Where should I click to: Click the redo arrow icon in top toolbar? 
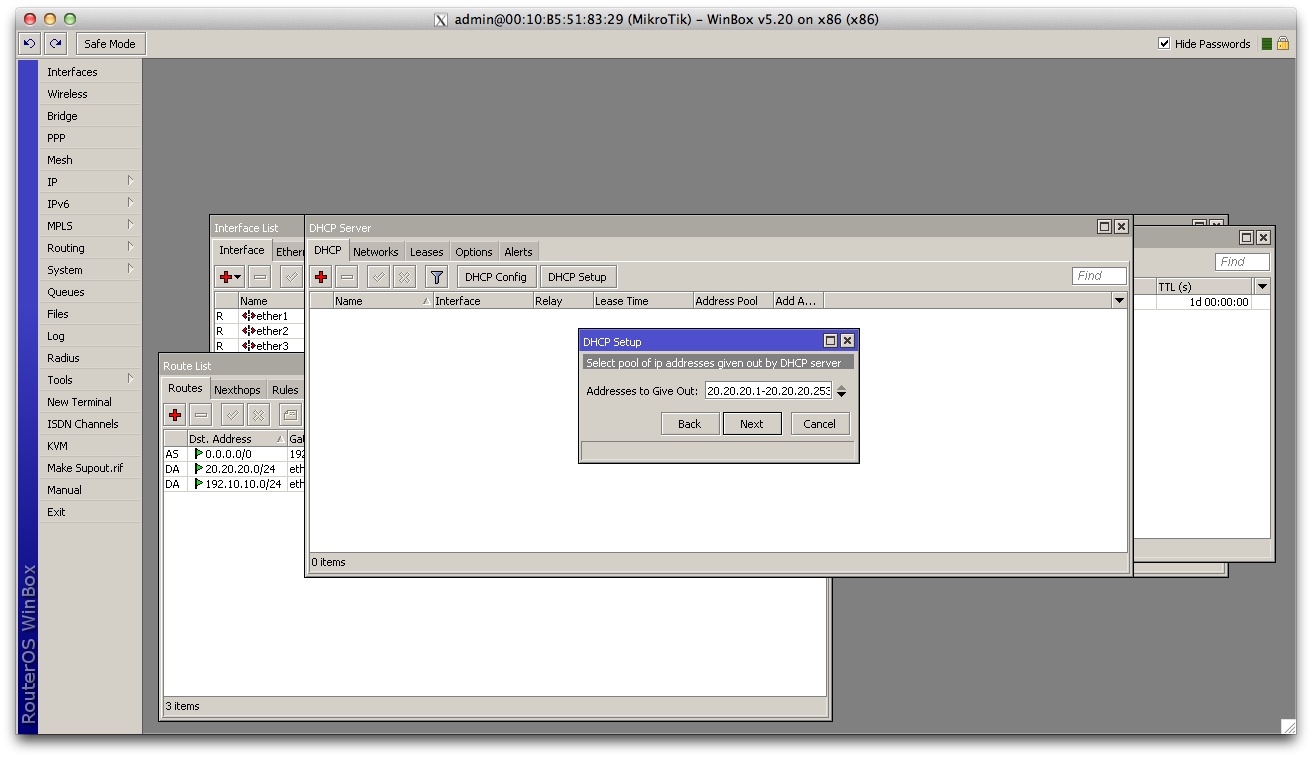(55, 44)
